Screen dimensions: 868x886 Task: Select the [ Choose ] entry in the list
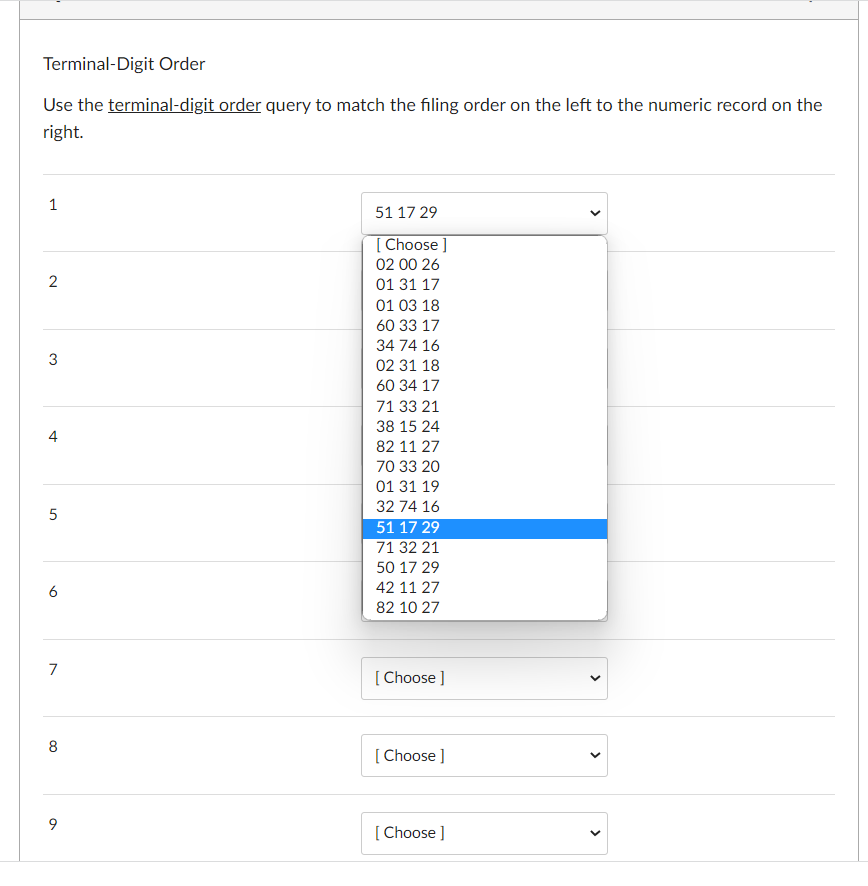[410, 244]
